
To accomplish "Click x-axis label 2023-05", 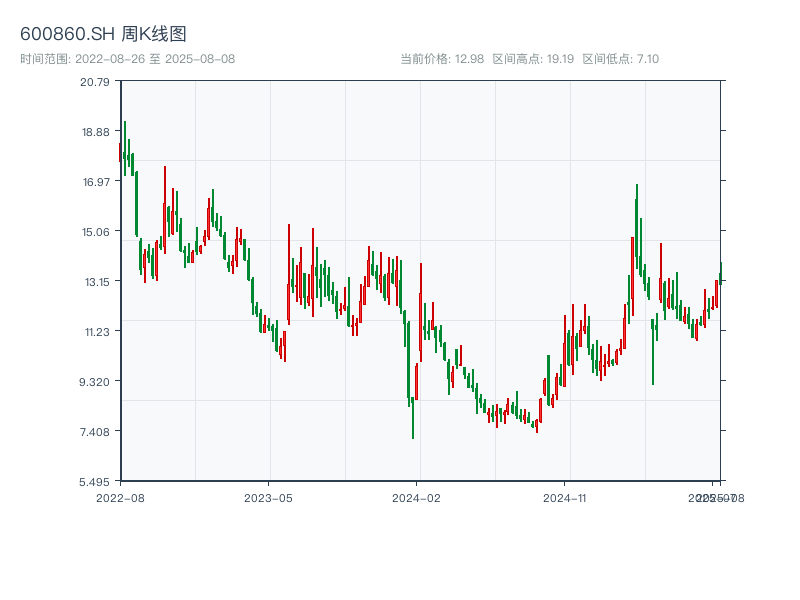I will coord(268,498).
